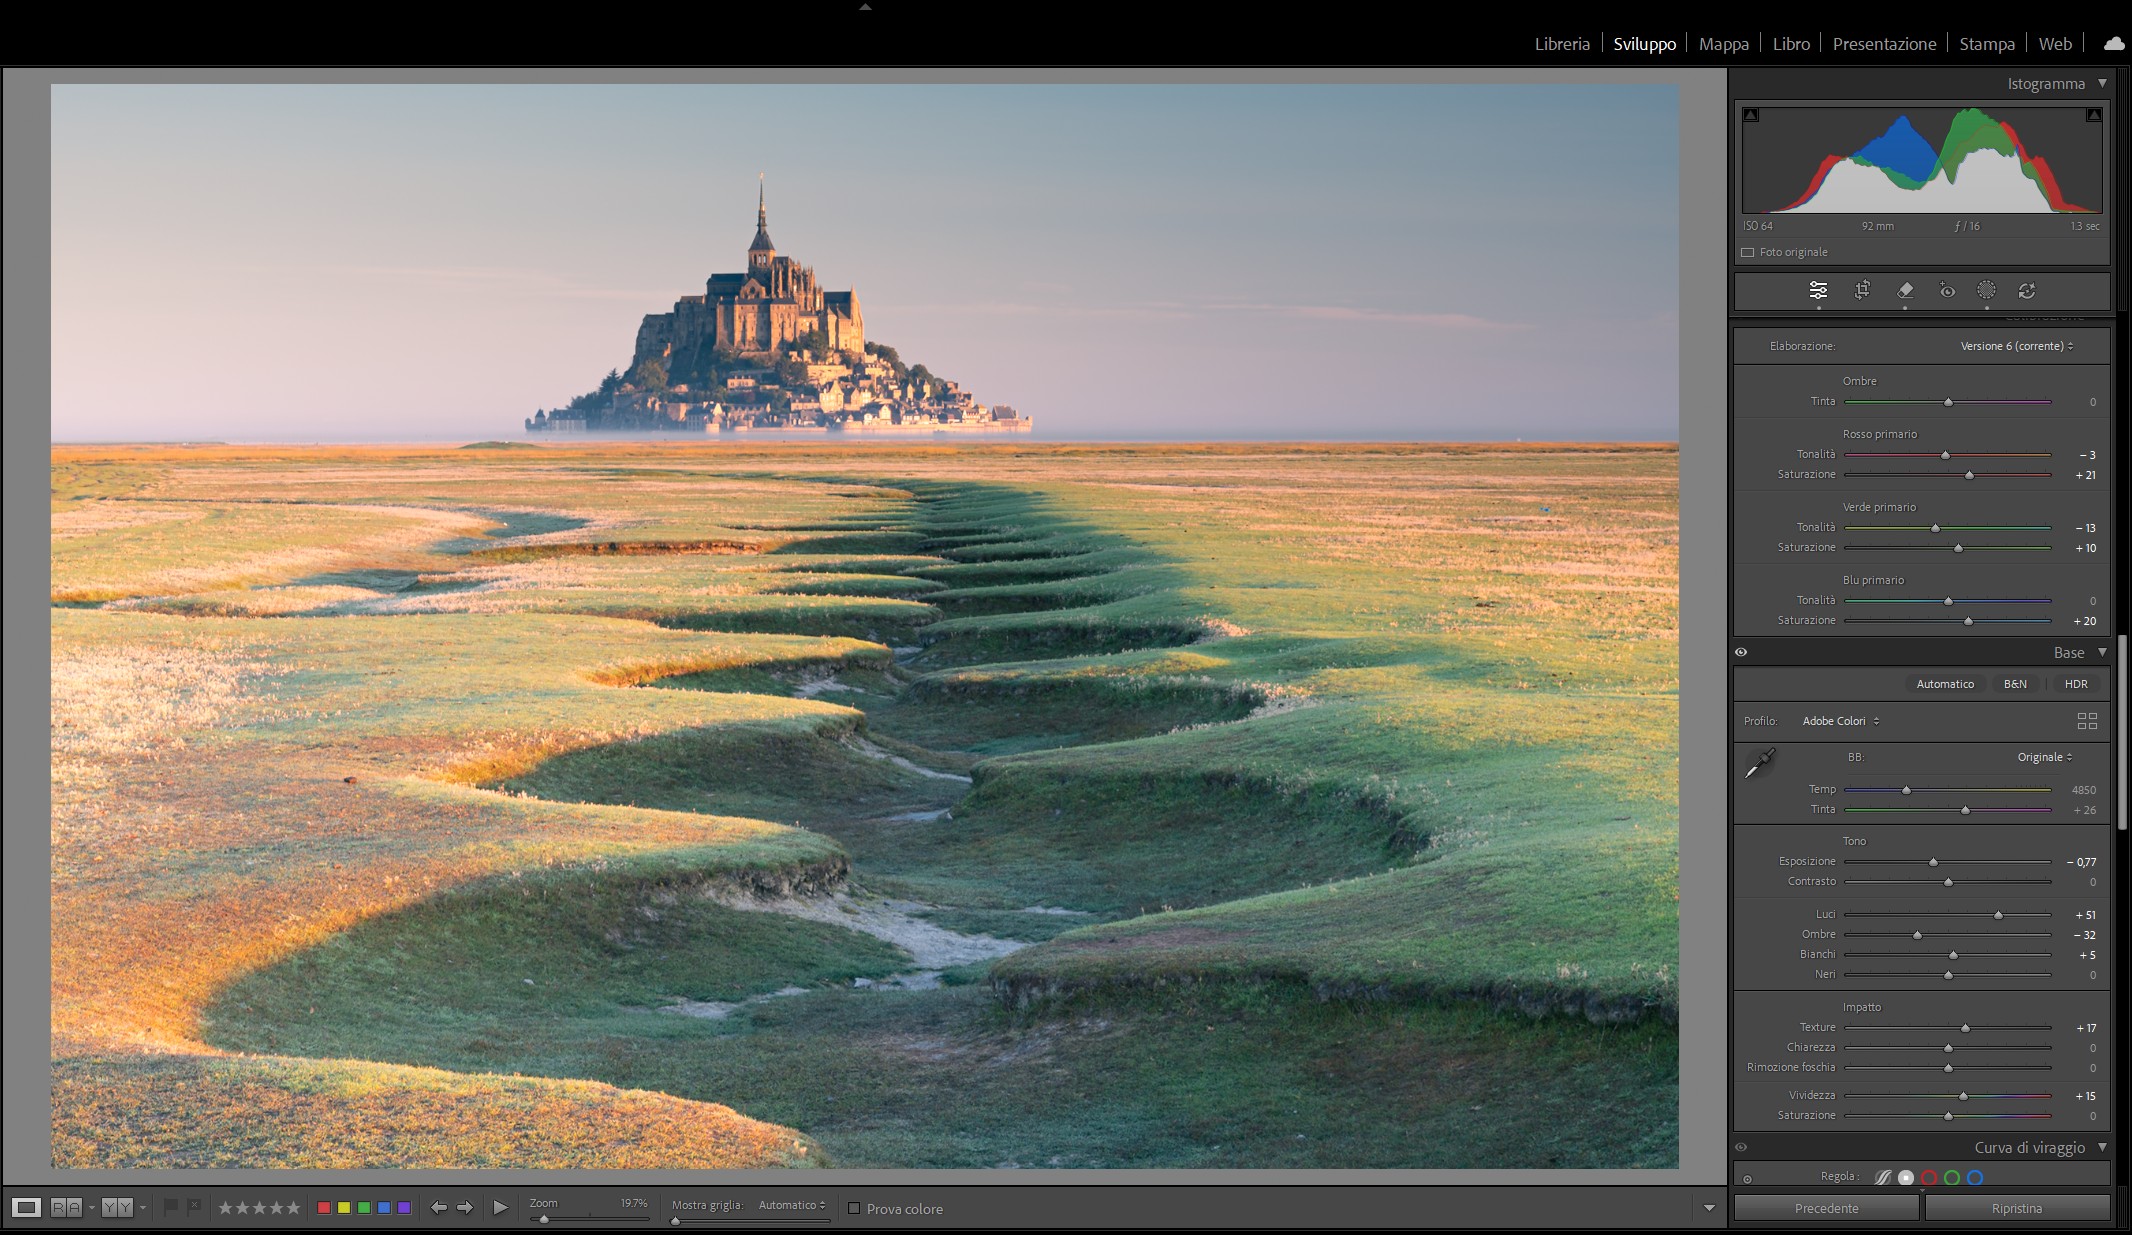
Task: Open reference view Y|Y options arrow
Action: (x=143, y=1208)
